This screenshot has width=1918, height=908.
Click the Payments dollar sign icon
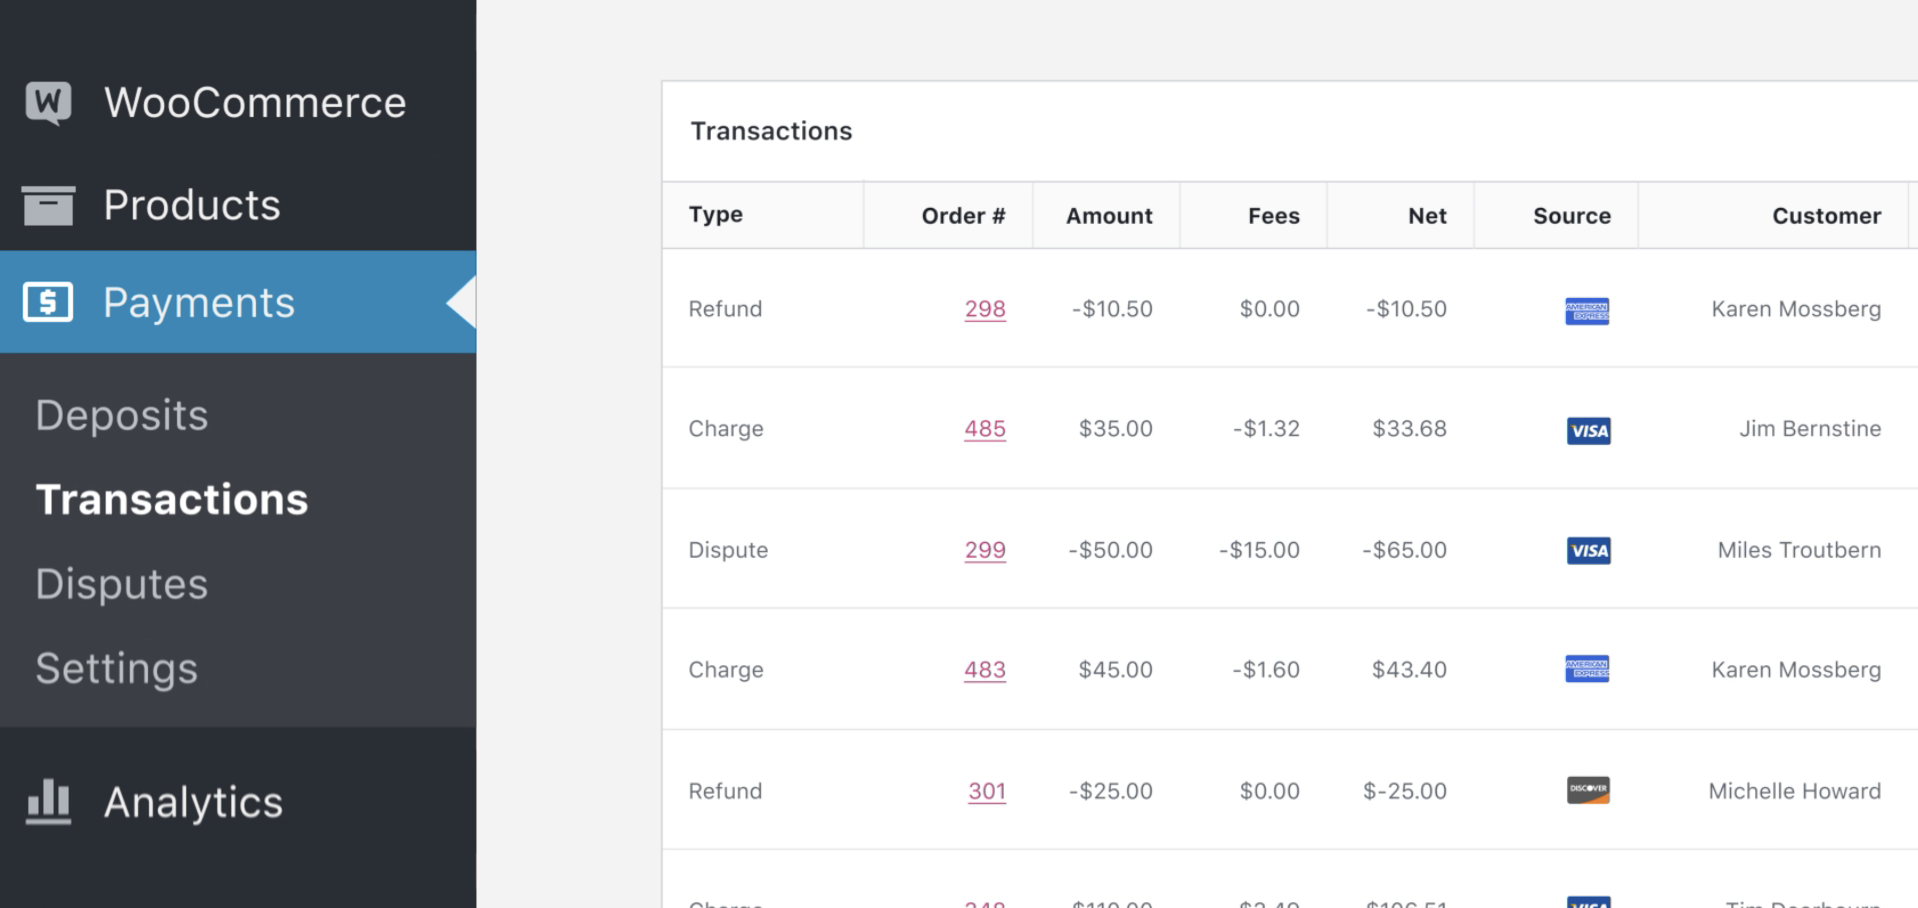click(48, 302)
